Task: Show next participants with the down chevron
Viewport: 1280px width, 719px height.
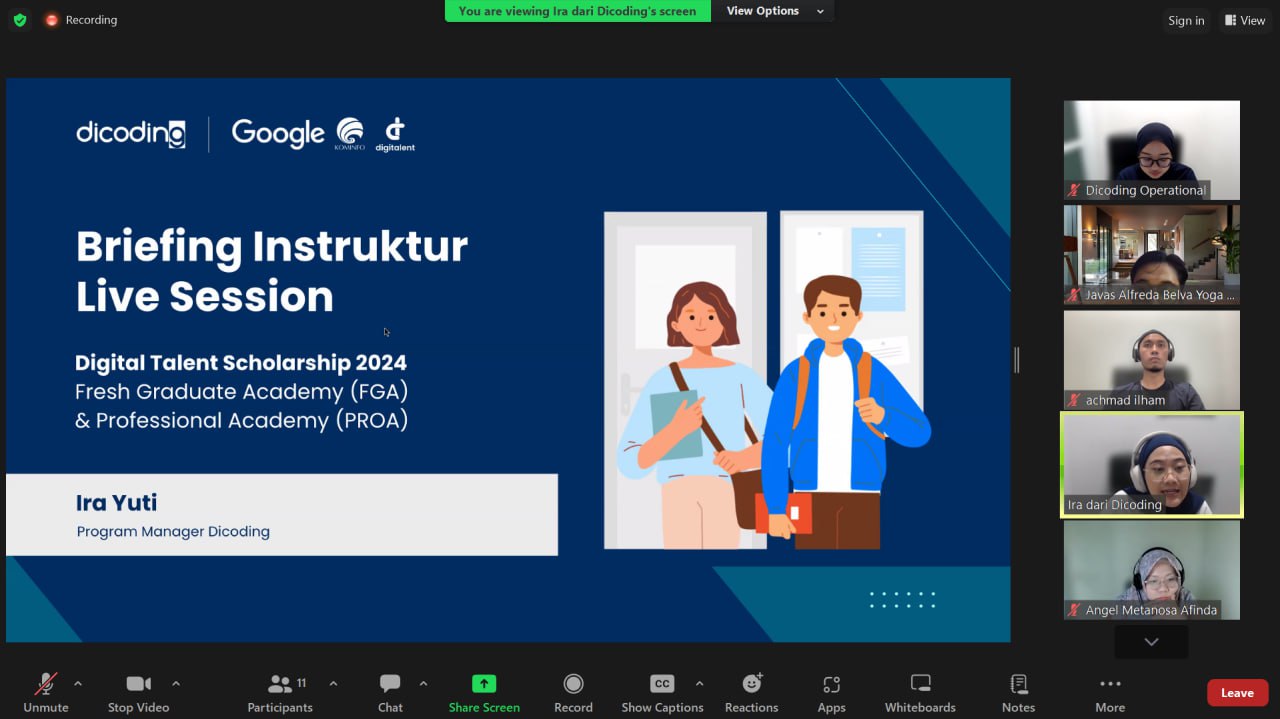Action: (x=1151, y=642)
